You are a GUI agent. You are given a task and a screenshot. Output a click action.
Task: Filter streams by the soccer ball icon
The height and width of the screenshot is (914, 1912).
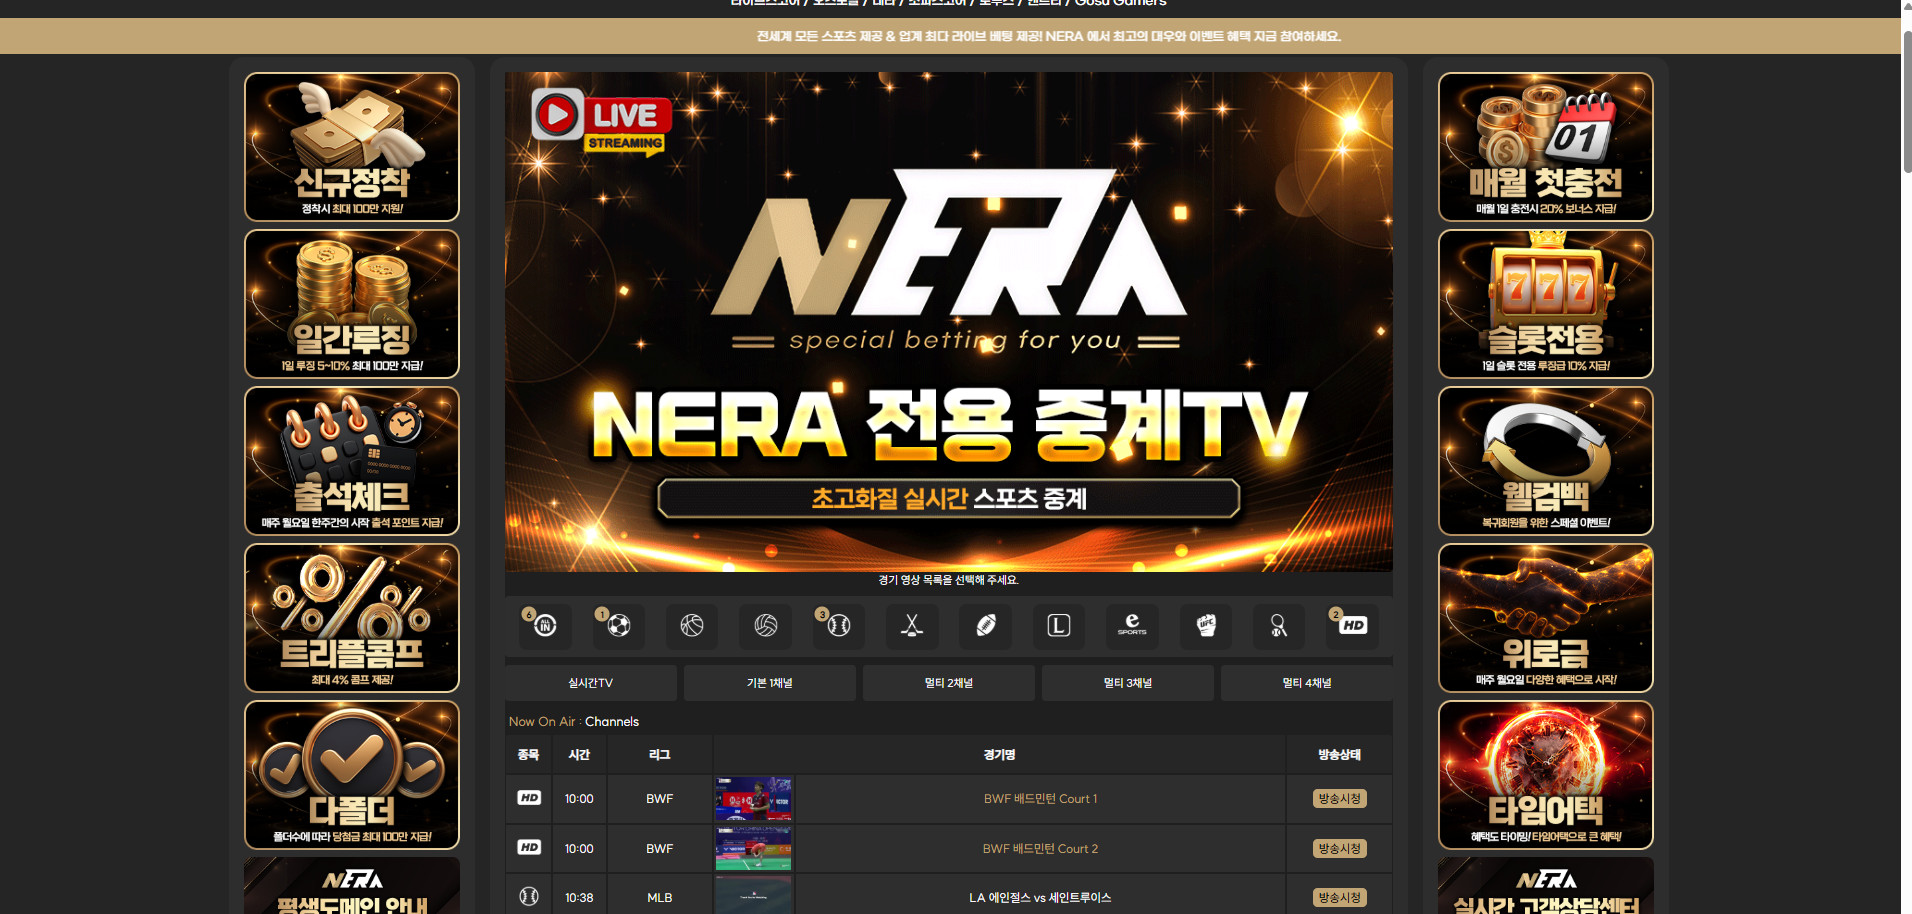[x=619, y=625]
